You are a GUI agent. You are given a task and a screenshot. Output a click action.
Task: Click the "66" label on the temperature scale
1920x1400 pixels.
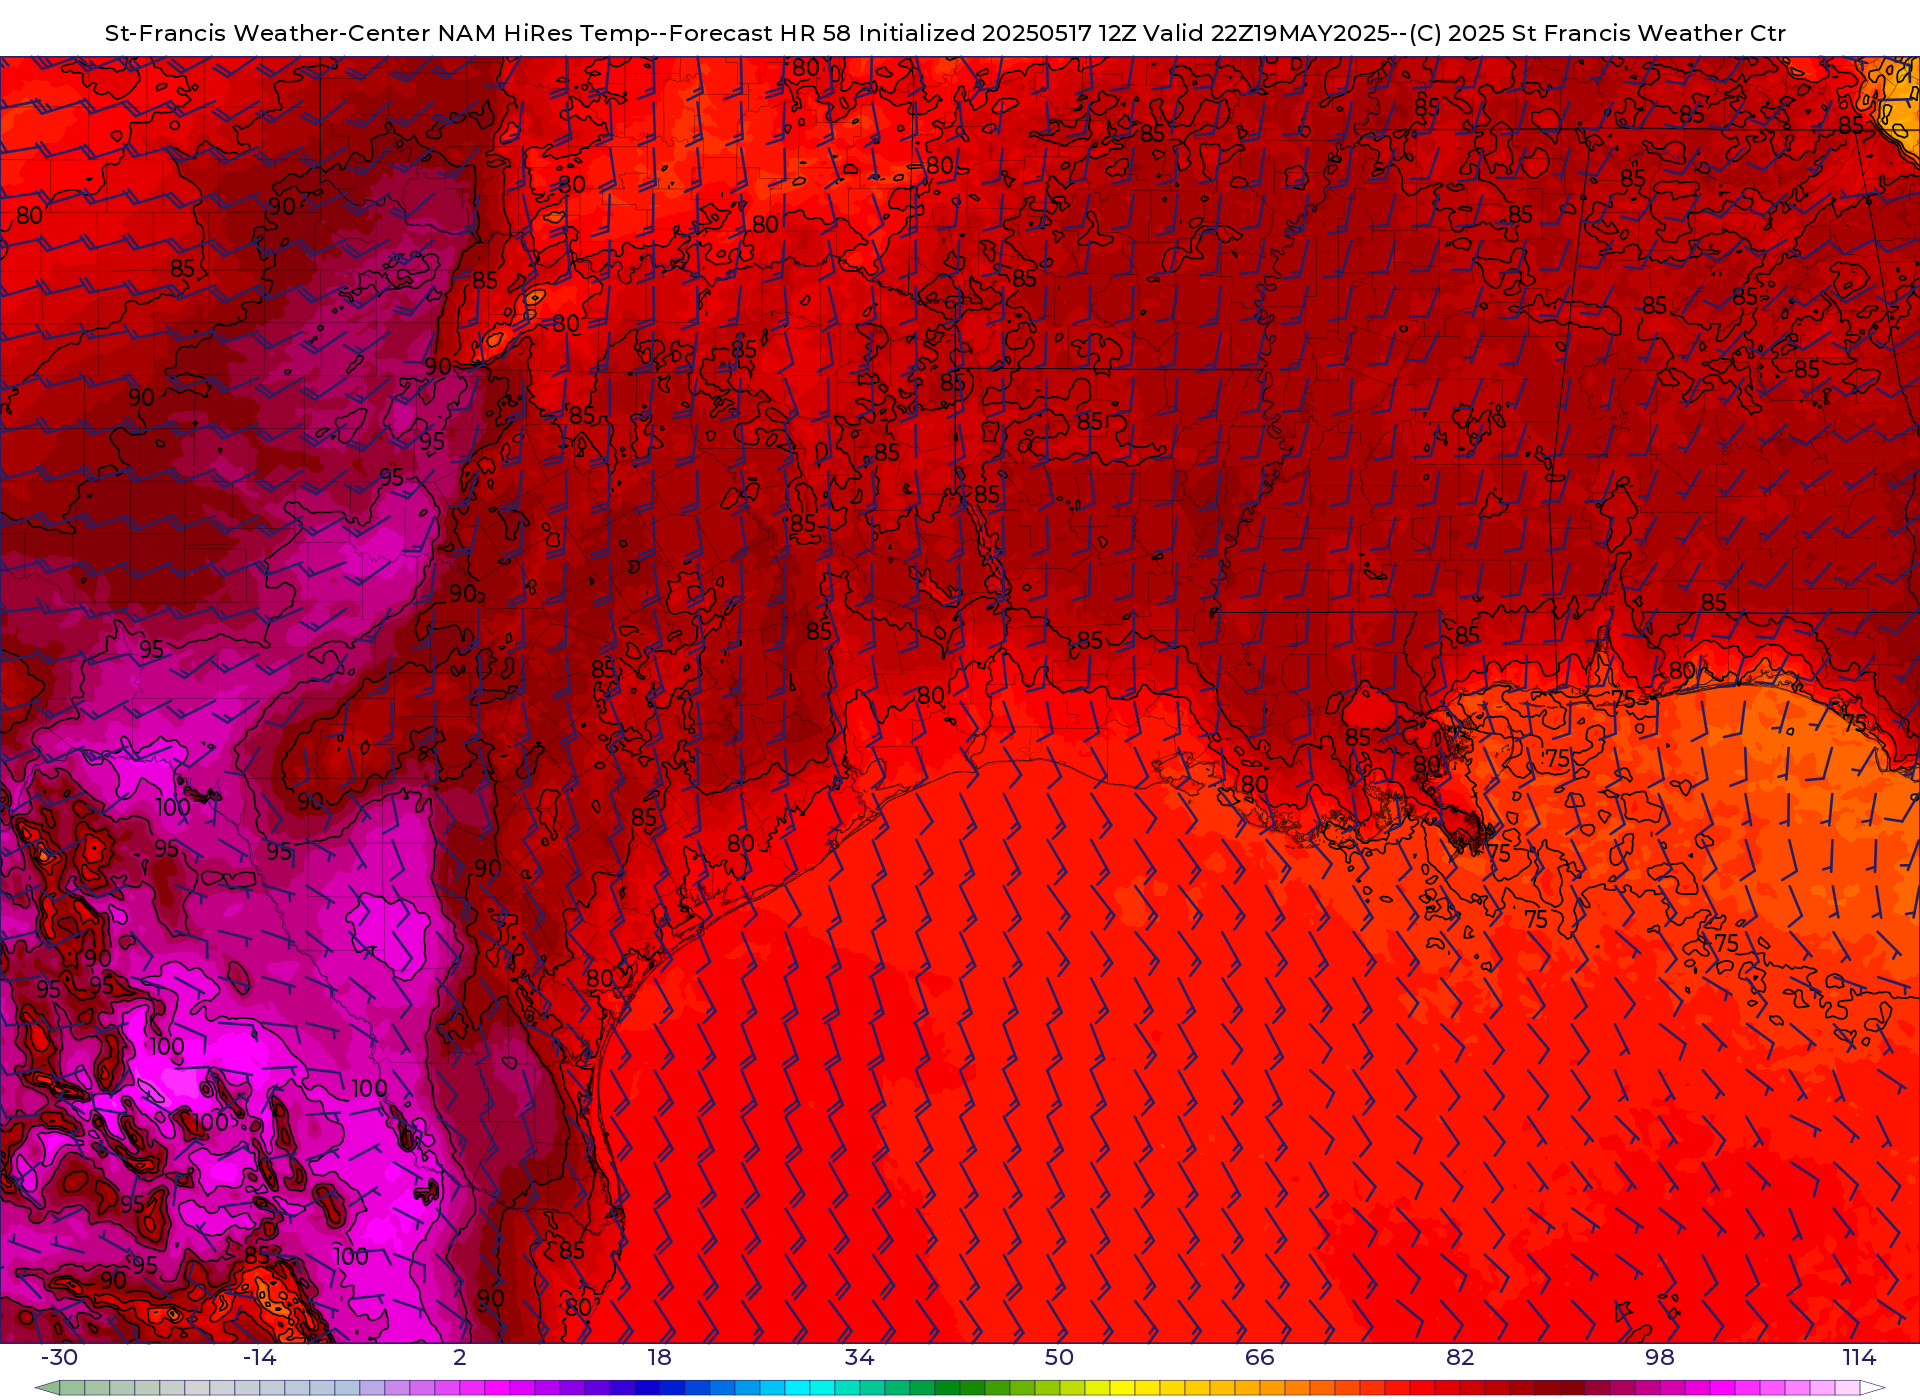pos(1260,1357)
